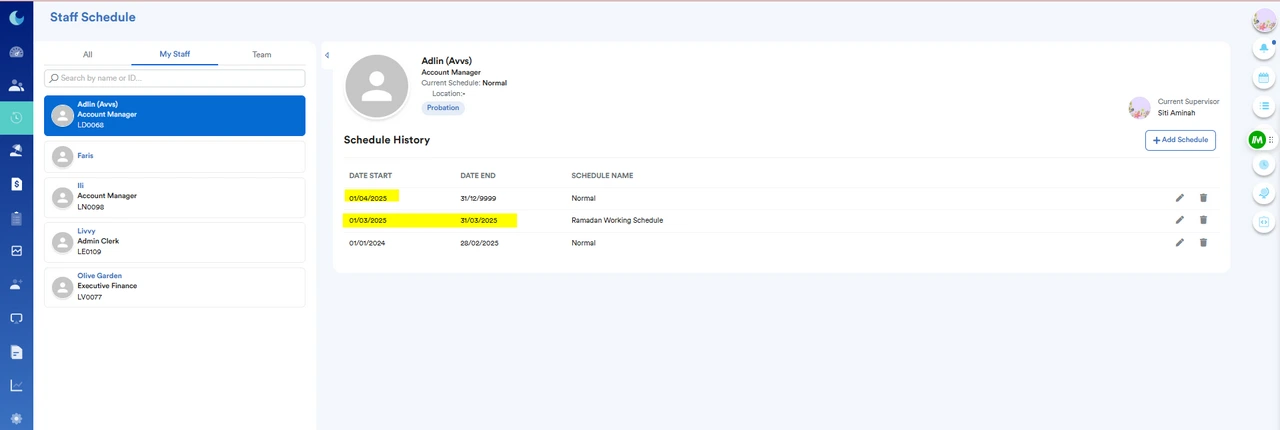Open the notifications bell icon
Viewport: 1280px width, 430px height.
[1264, 48]
